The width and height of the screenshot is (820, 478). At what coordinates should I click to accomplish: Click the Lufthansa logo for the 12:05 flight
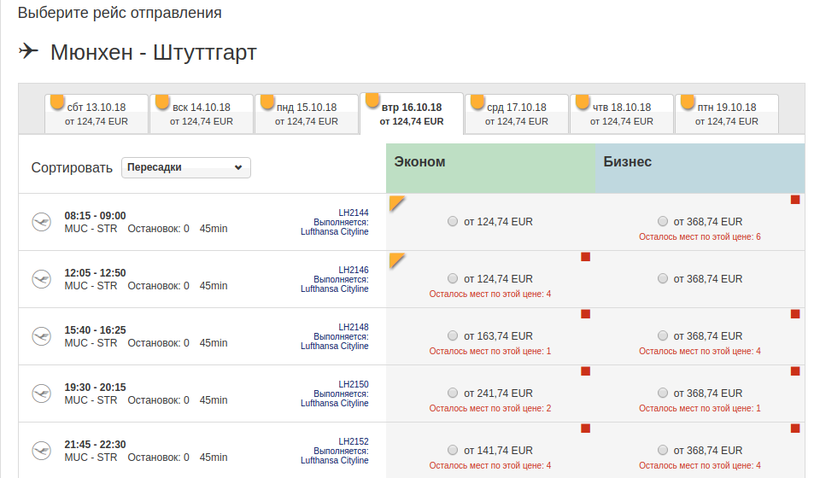[41, 279]
